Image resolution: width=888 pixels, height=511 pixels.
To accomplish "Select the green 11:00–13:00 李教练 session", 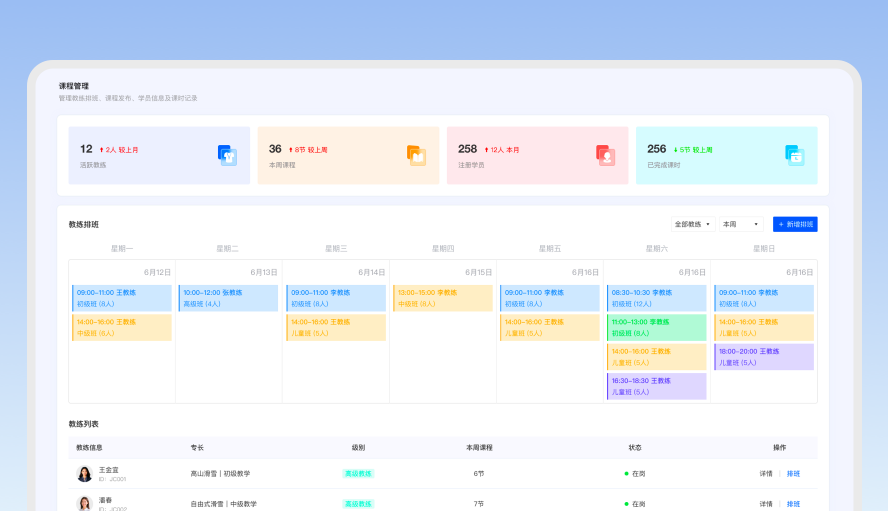I will coord(657,327).
